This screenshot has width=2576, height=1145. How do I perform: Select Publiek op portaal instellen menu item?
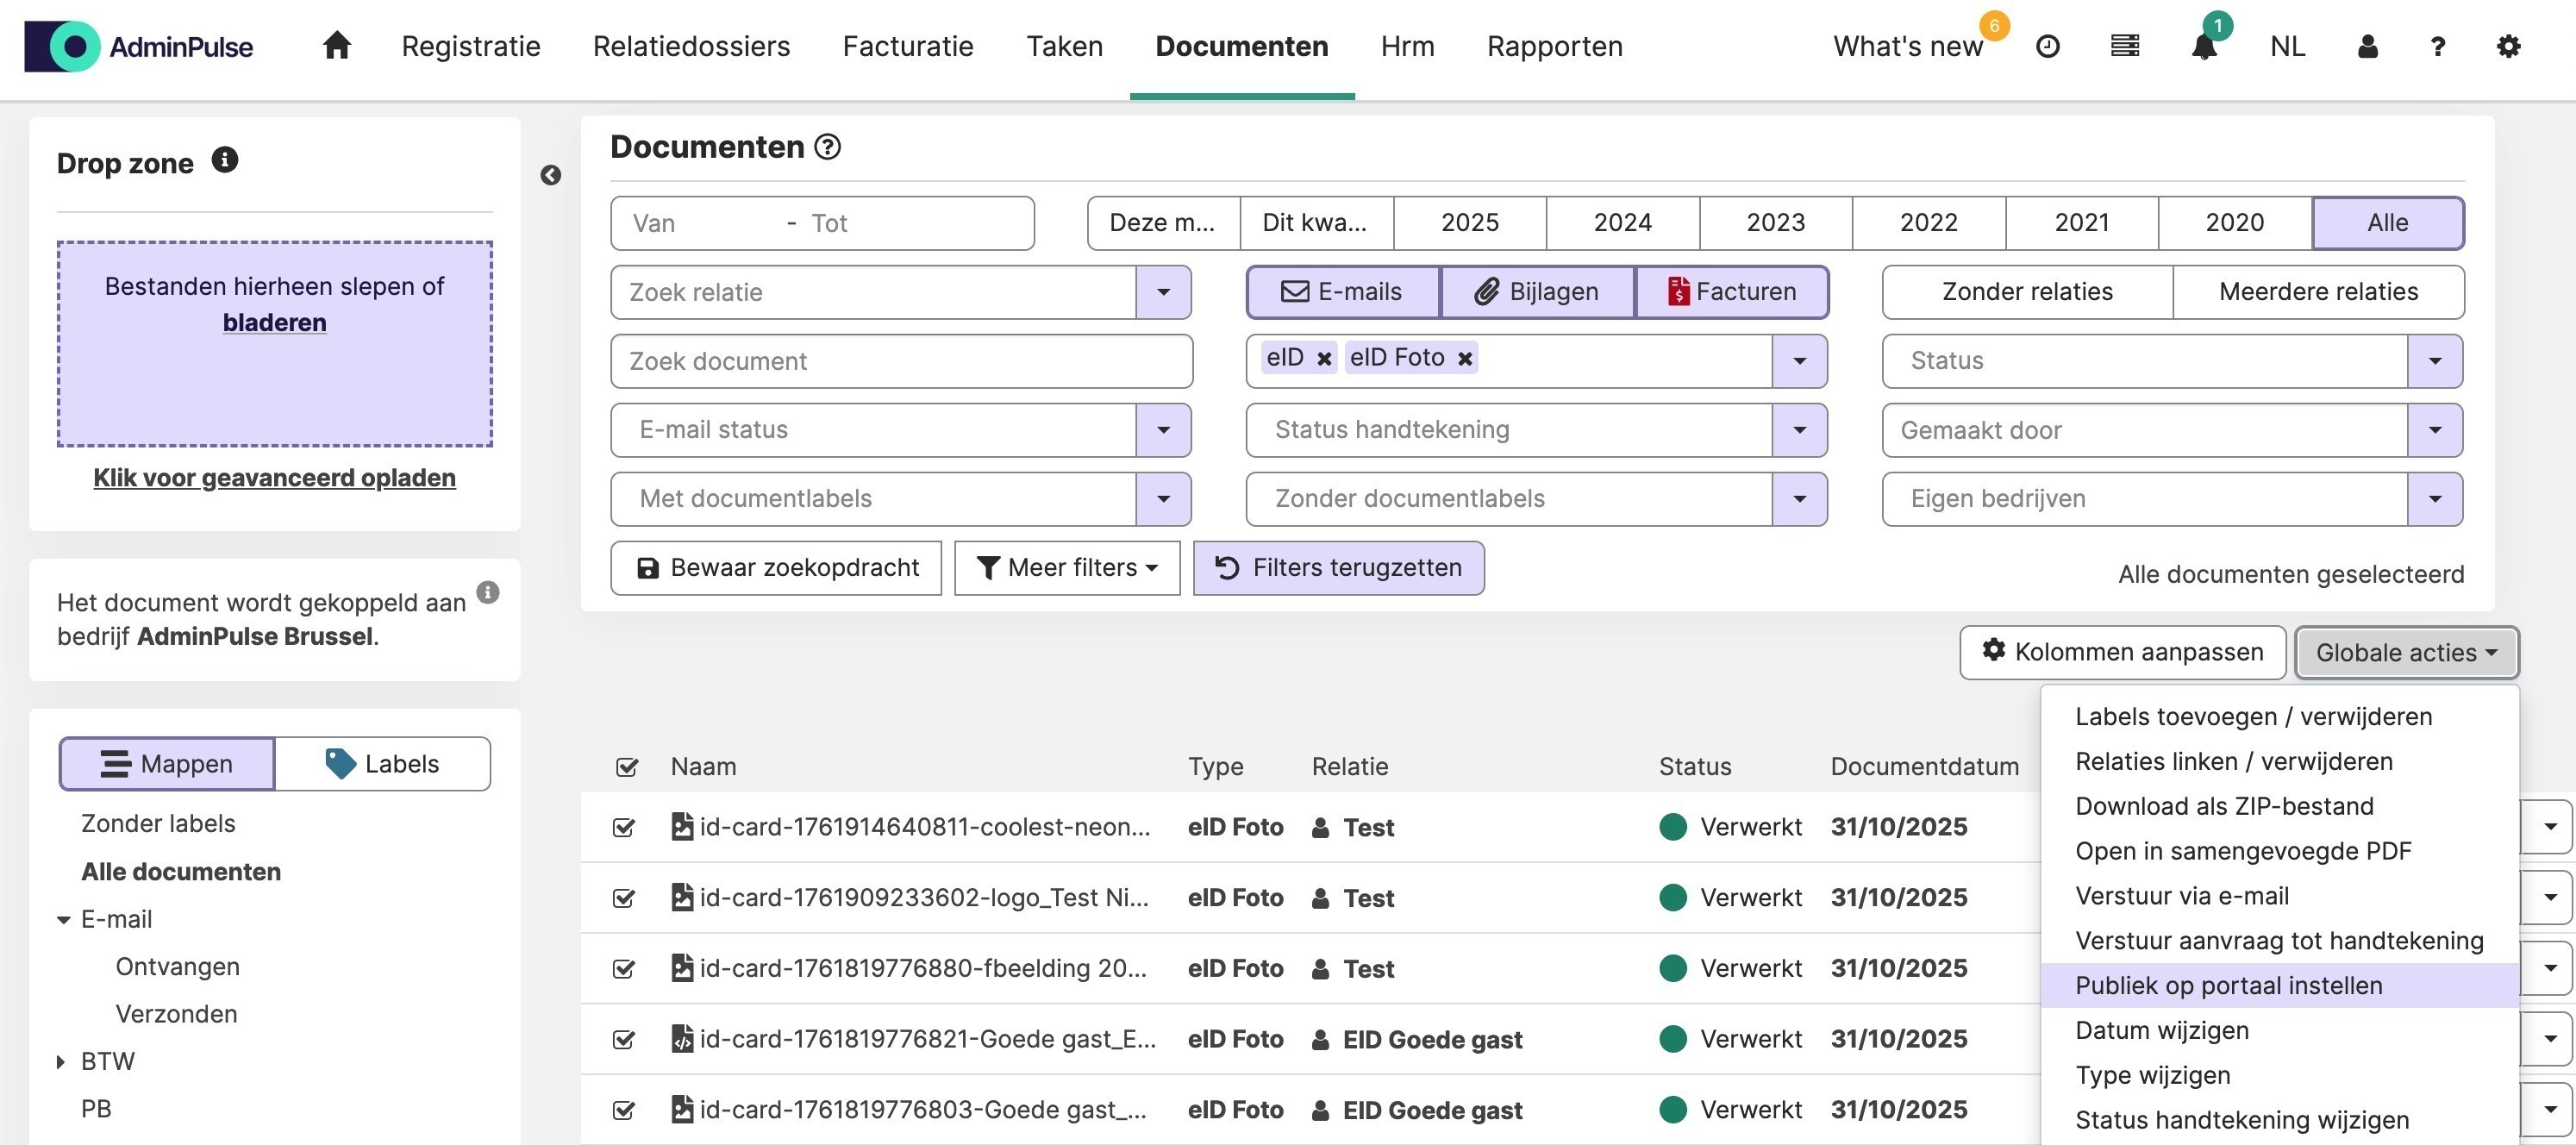click(2228, 986)
